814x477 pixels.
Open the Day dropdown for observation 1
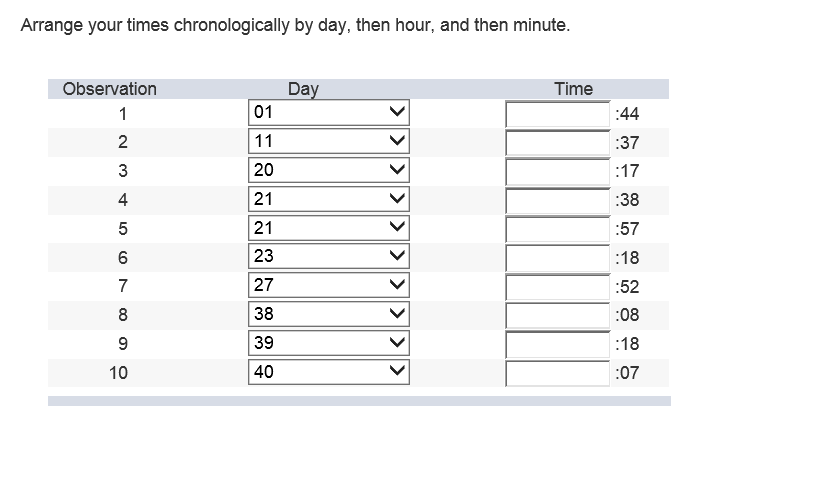click(x=329, y=112)
